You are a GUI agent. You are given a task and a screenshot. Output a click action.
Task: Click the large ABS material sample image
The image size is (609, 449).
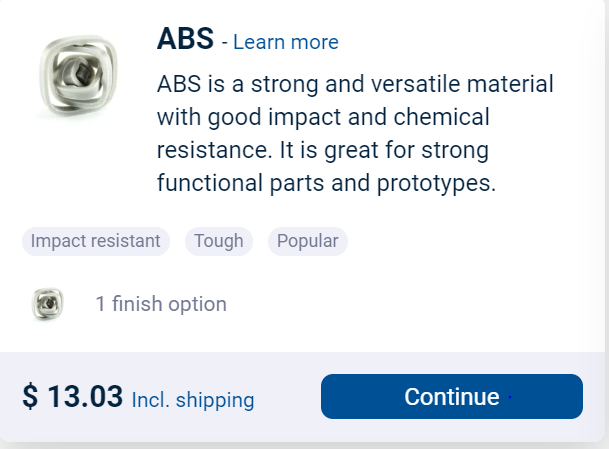click(x=78, y=76)
